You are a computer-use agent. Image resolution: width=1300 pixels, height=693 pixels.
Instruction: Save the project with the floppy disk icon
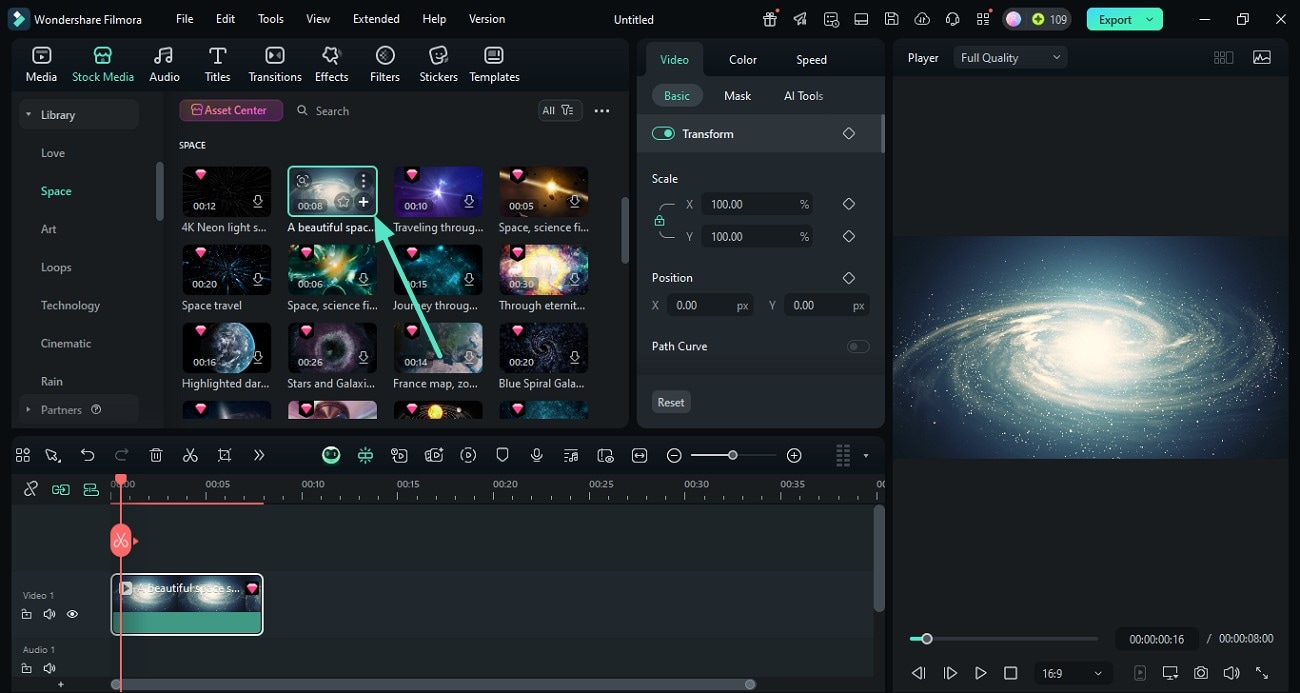pyautogui.click(x=892, y=19)
